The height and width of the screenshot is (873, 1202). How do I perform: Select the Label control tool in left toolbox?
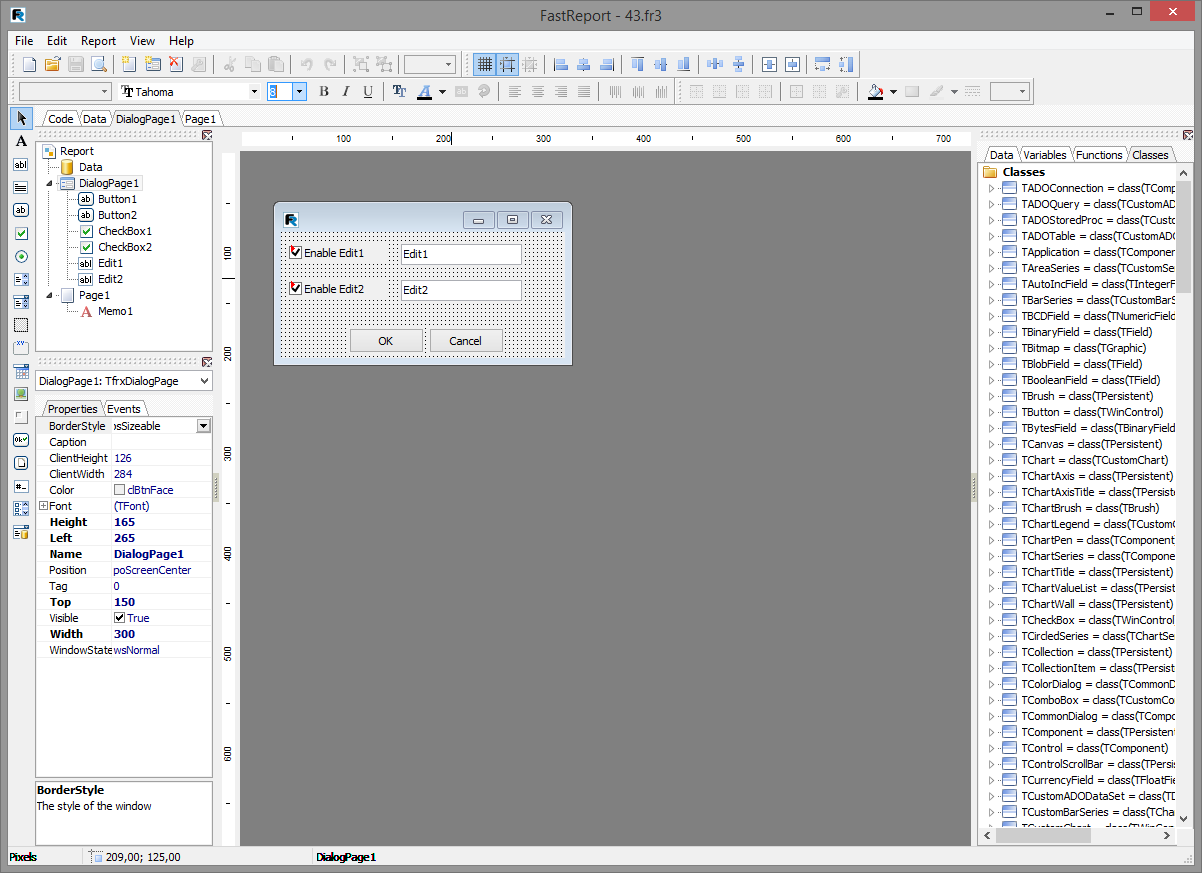[x=21, y=141]
